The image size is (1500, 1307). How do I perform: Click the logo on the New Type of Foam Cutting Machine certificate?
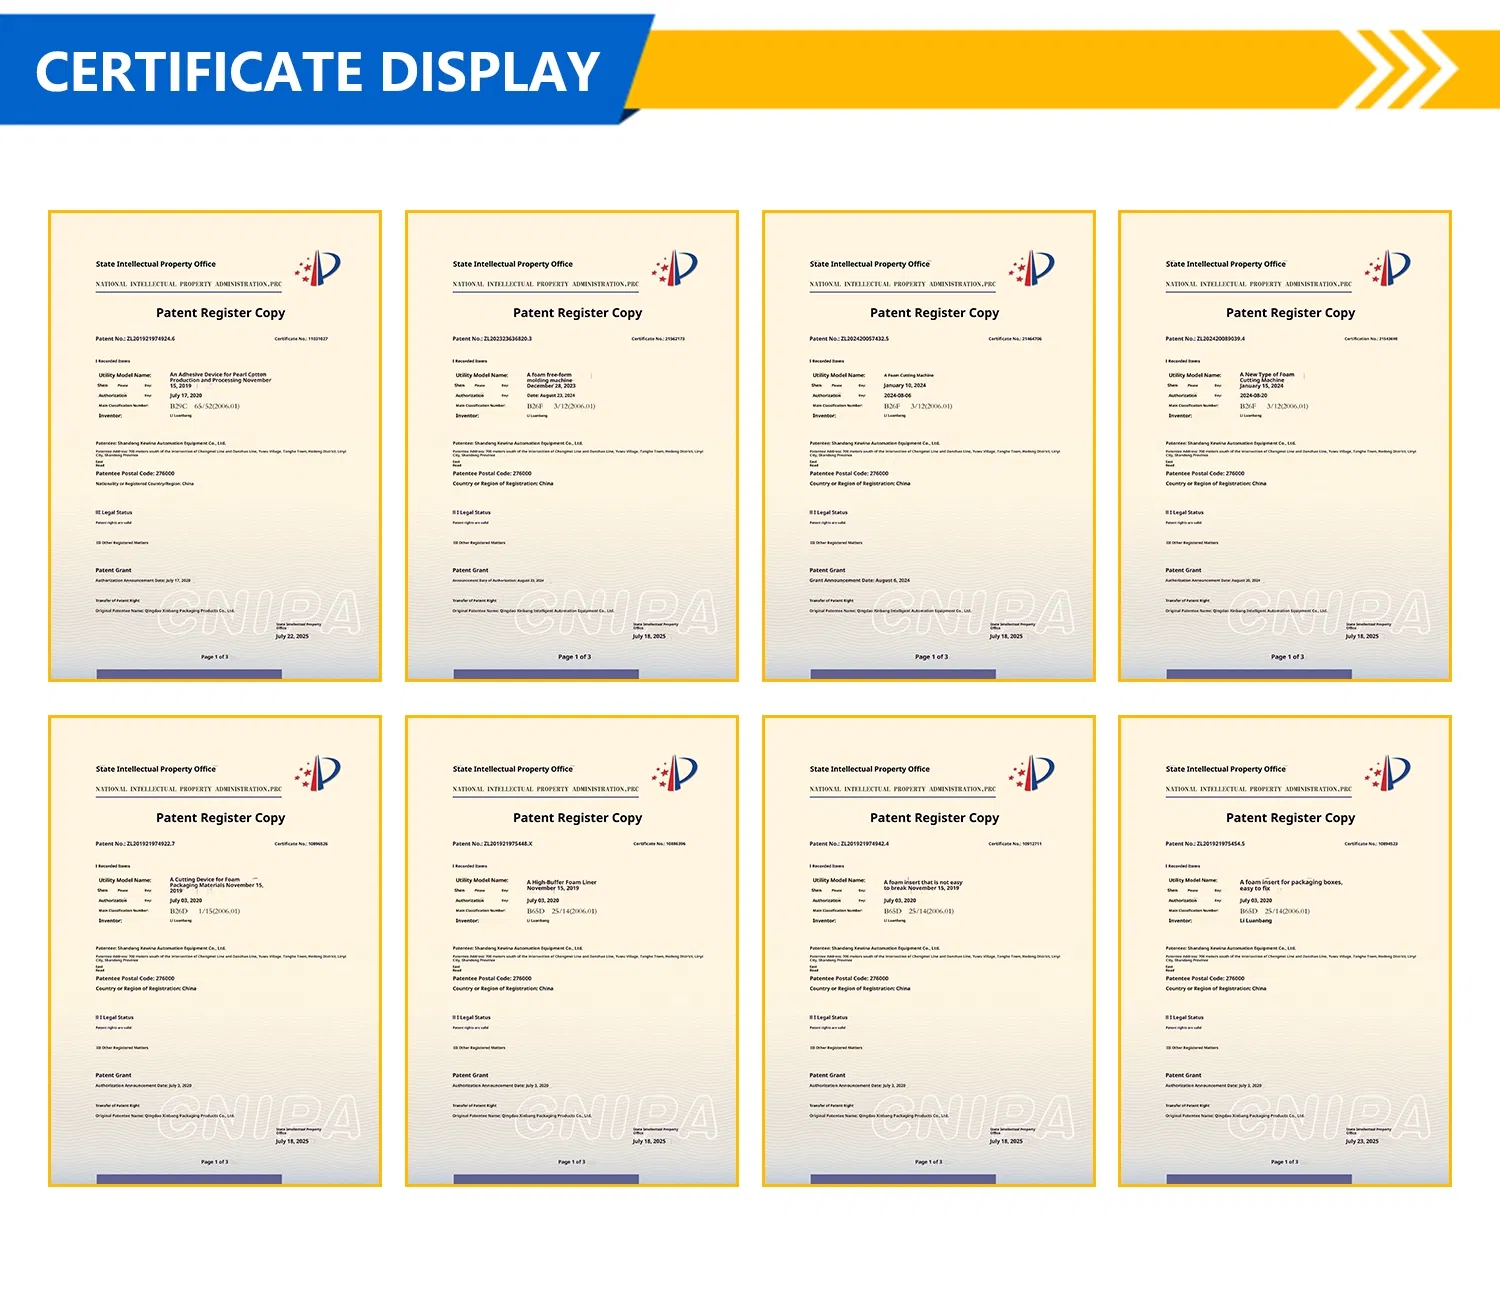pyautogui.click(x=1388, y=268)
